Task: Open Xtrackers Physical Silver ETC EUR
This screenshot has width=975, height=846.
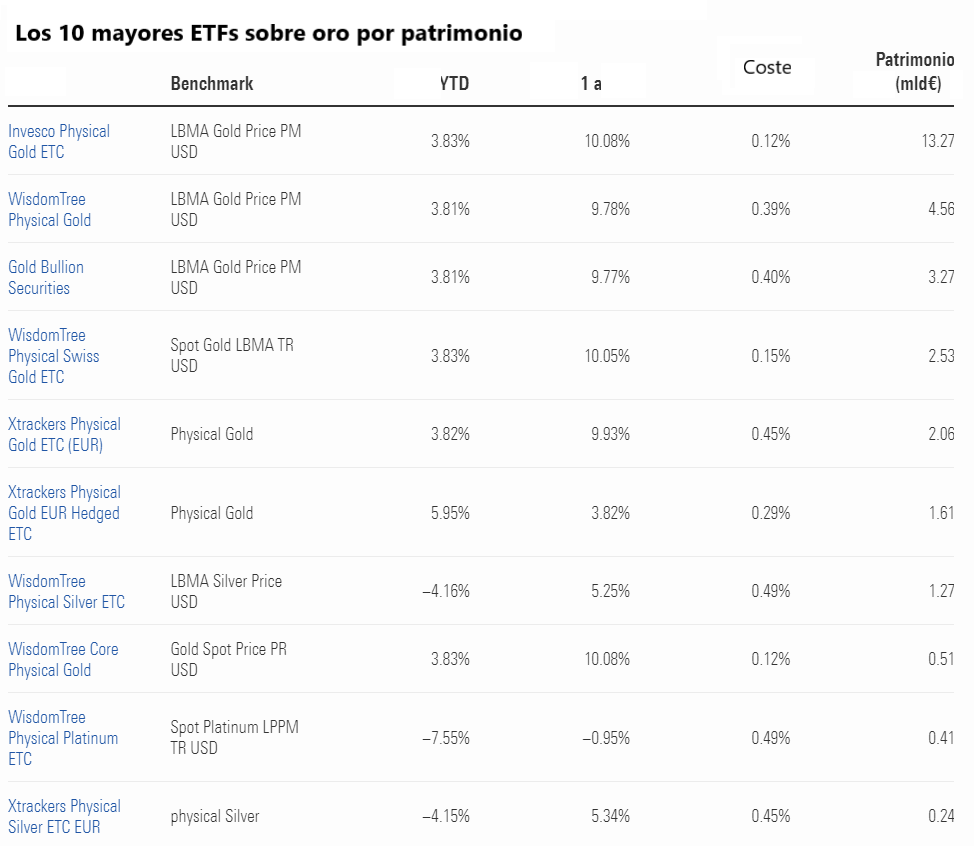Action: click(64, 817)
